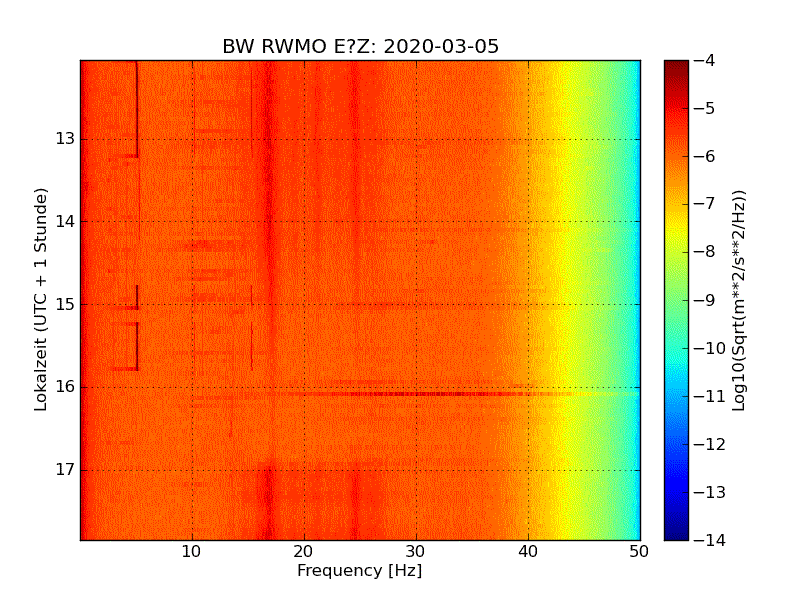This screenshot has height=600, width=800.
Task: Click the colorbar label 'Log10(Sqrt(m**2/s**2/Hz))'
Action: 739,301
